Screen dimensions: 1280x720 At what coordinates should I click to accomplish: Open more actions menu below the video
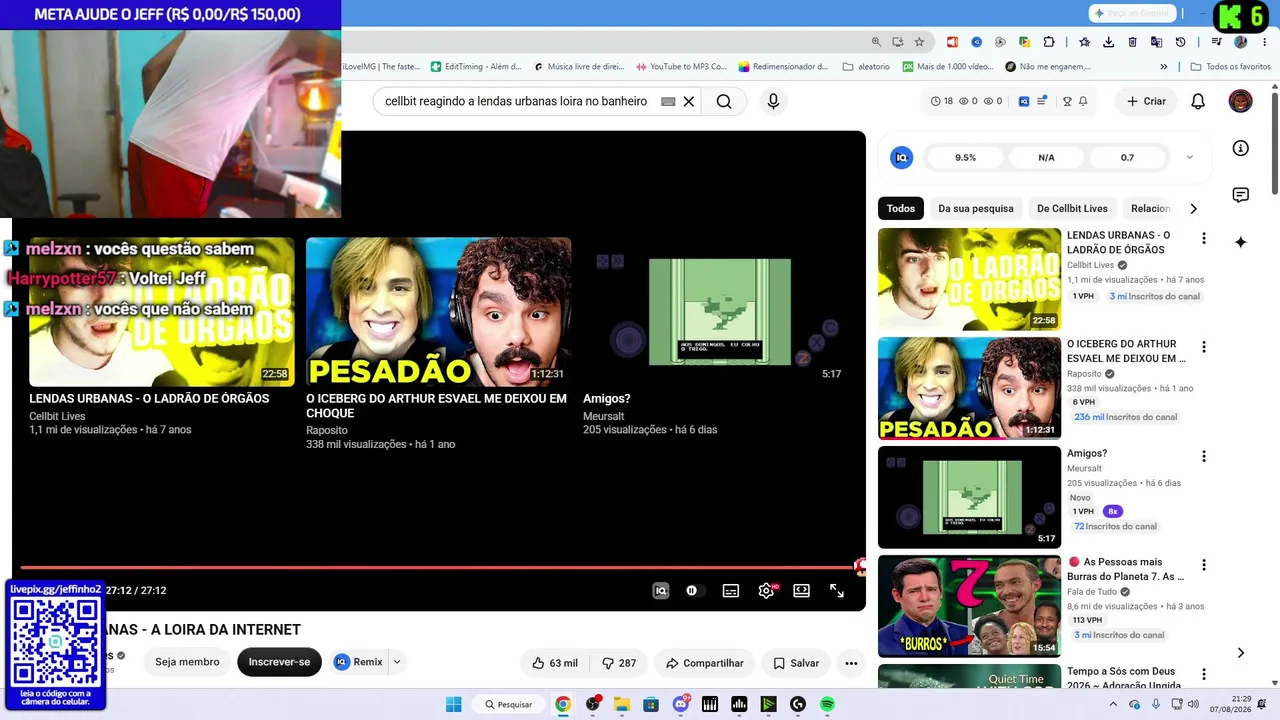coord(851,663)
